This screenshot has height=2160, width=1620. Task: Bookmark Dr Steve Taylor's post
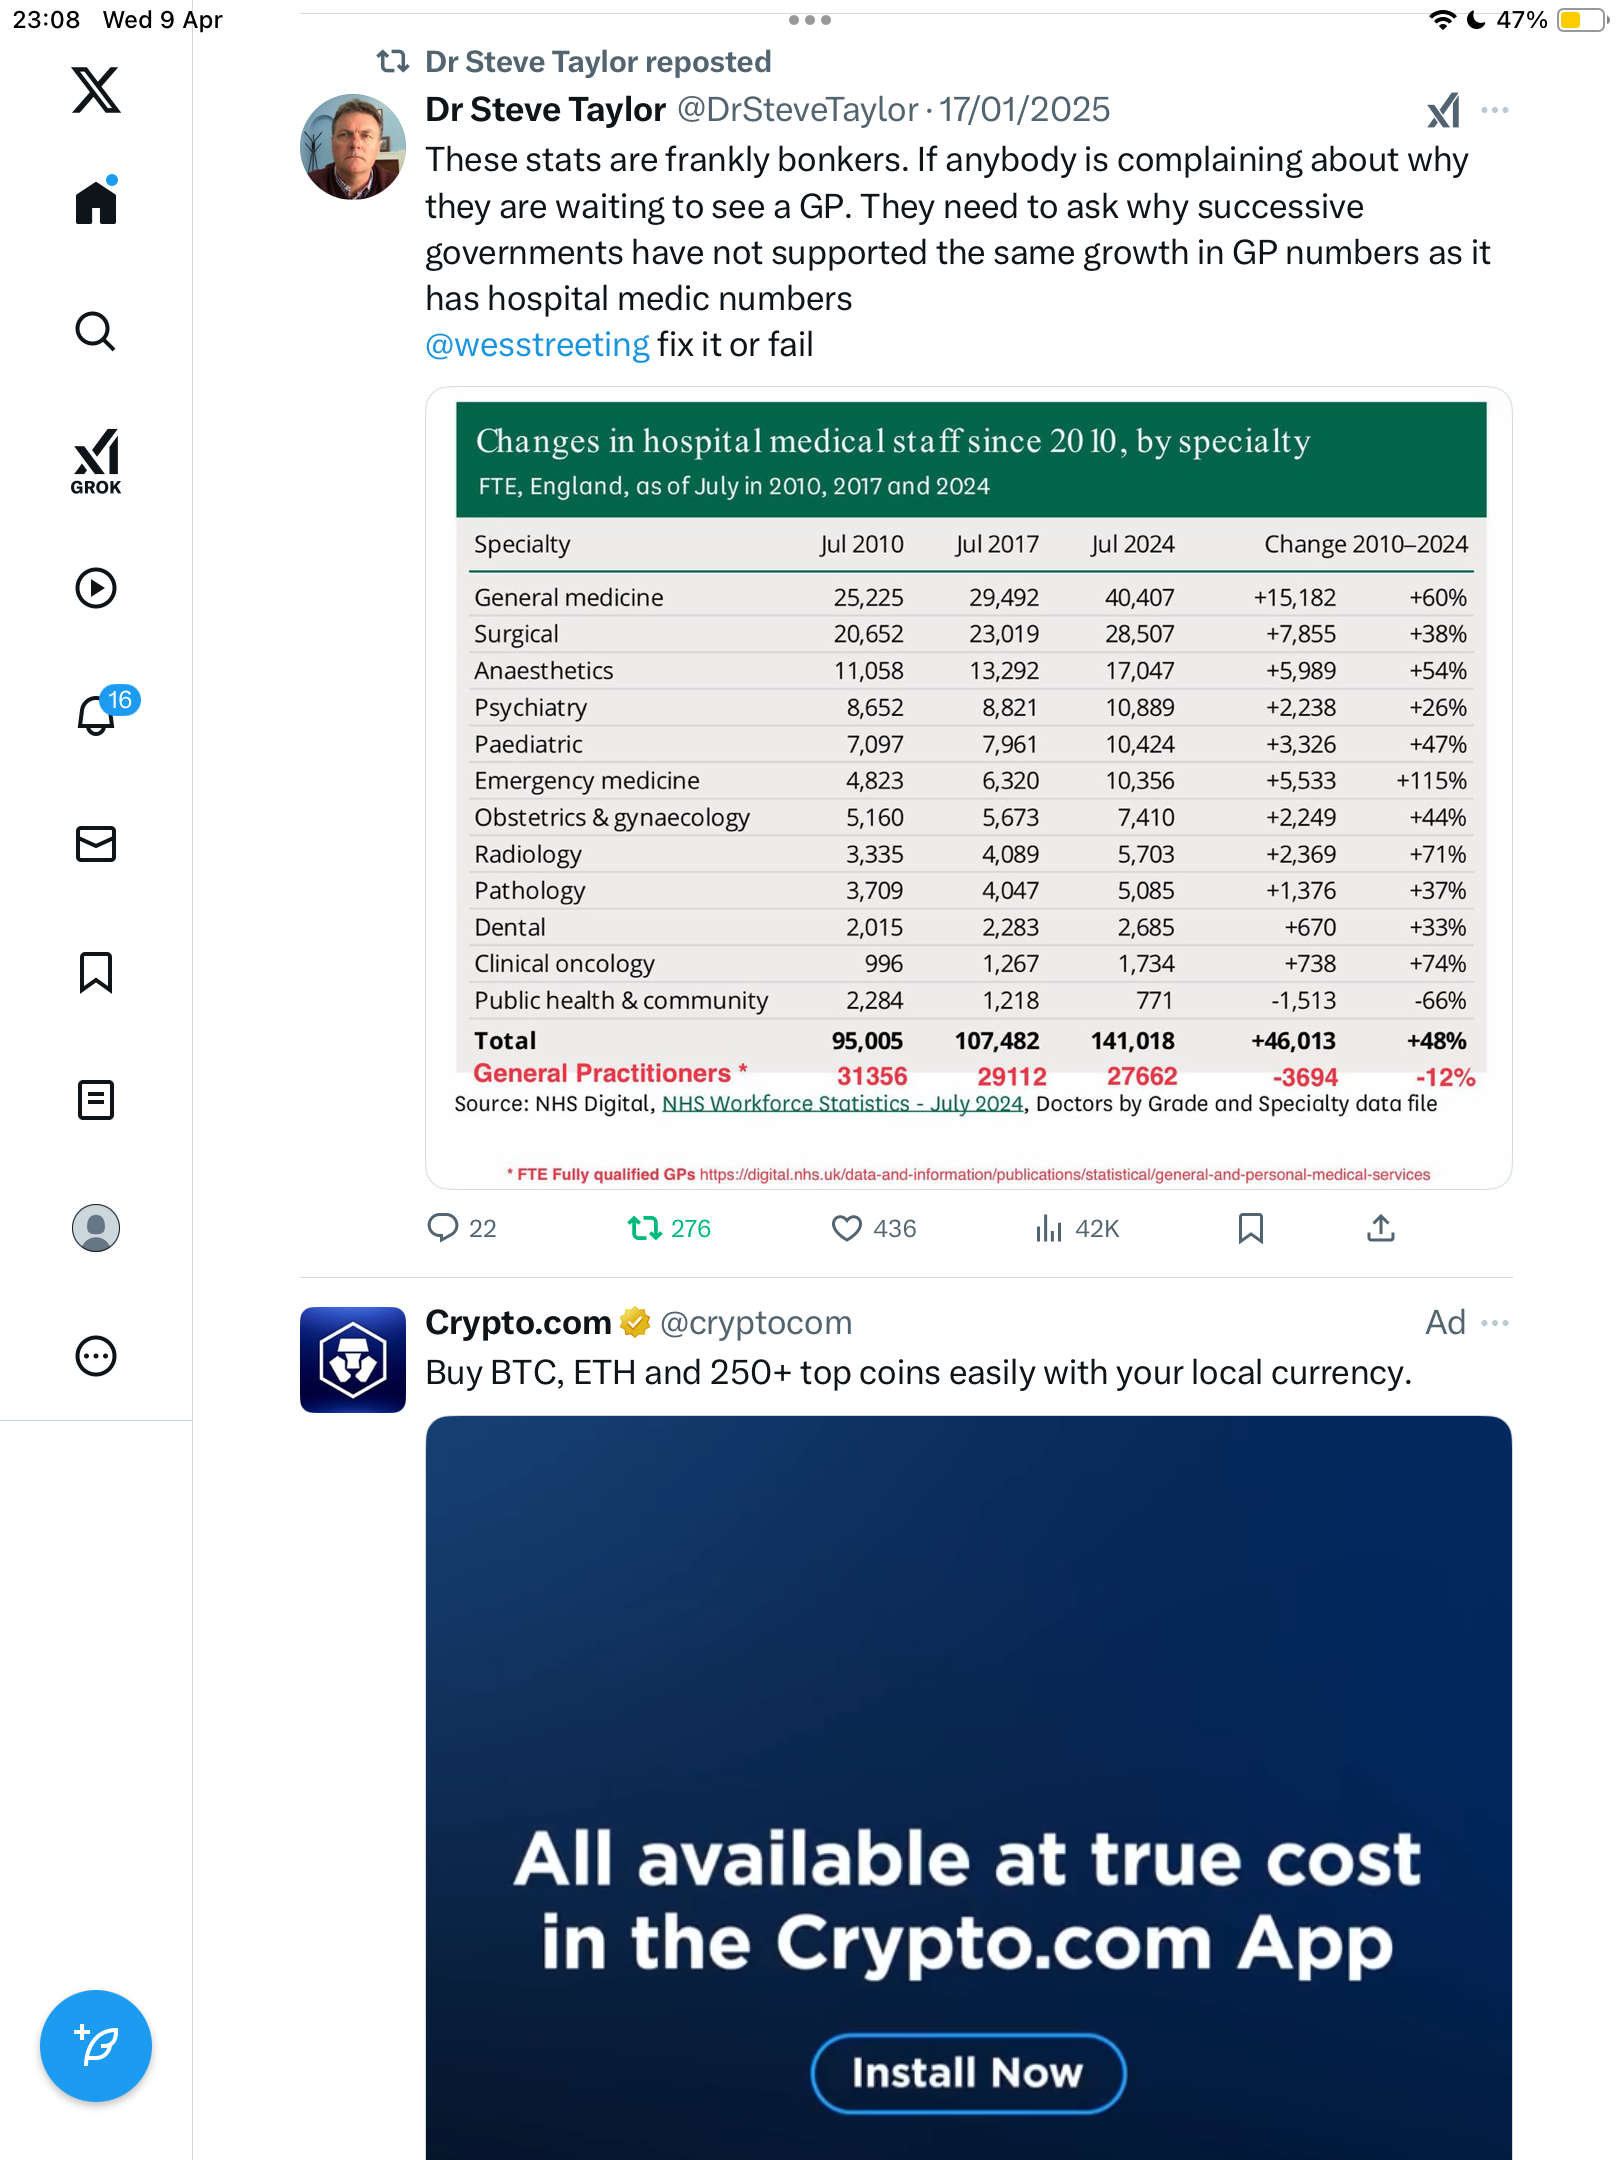[x=1250, y=1228]
